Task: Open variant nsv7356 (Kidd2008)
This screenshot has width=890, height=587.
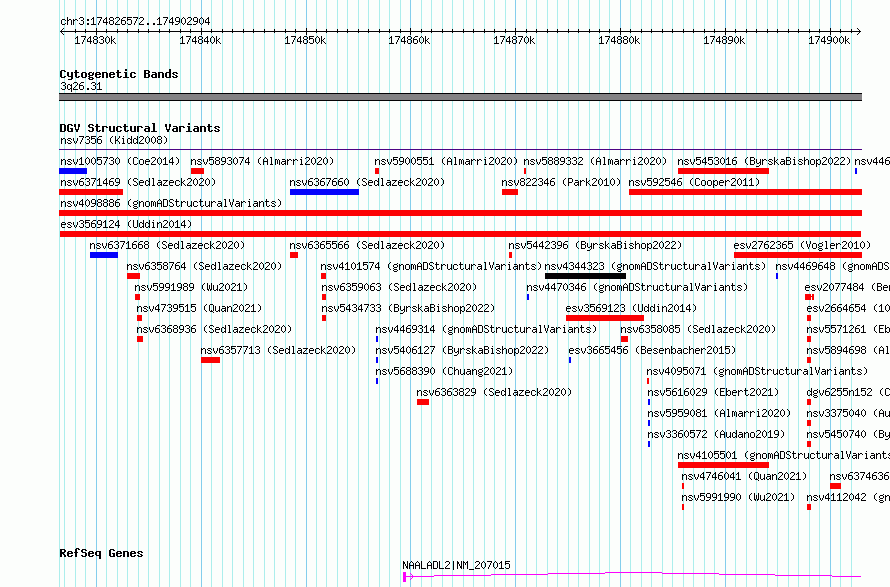Action: click(x=114, y=140)
